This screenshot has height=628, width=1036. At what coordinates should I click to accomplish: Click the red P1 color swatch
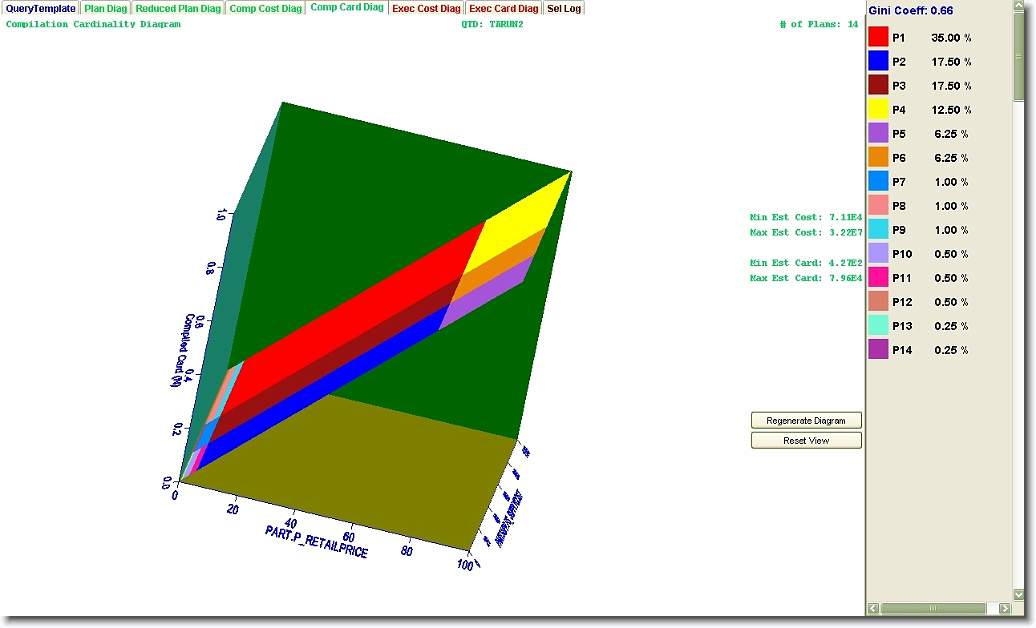878,38
